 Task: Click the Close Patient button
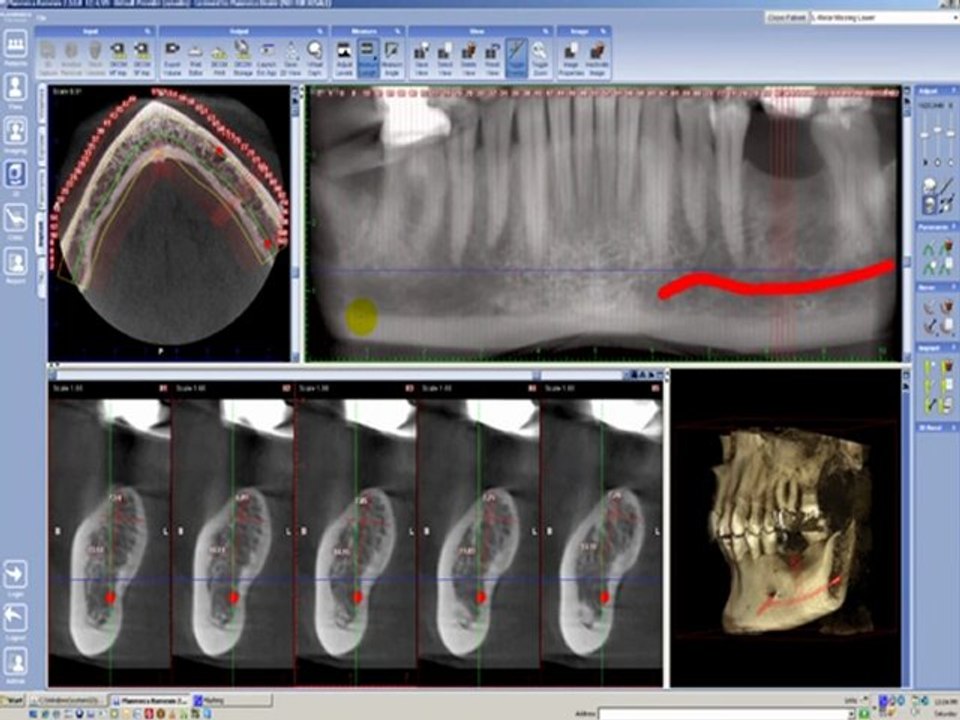(x=786, y=18)
